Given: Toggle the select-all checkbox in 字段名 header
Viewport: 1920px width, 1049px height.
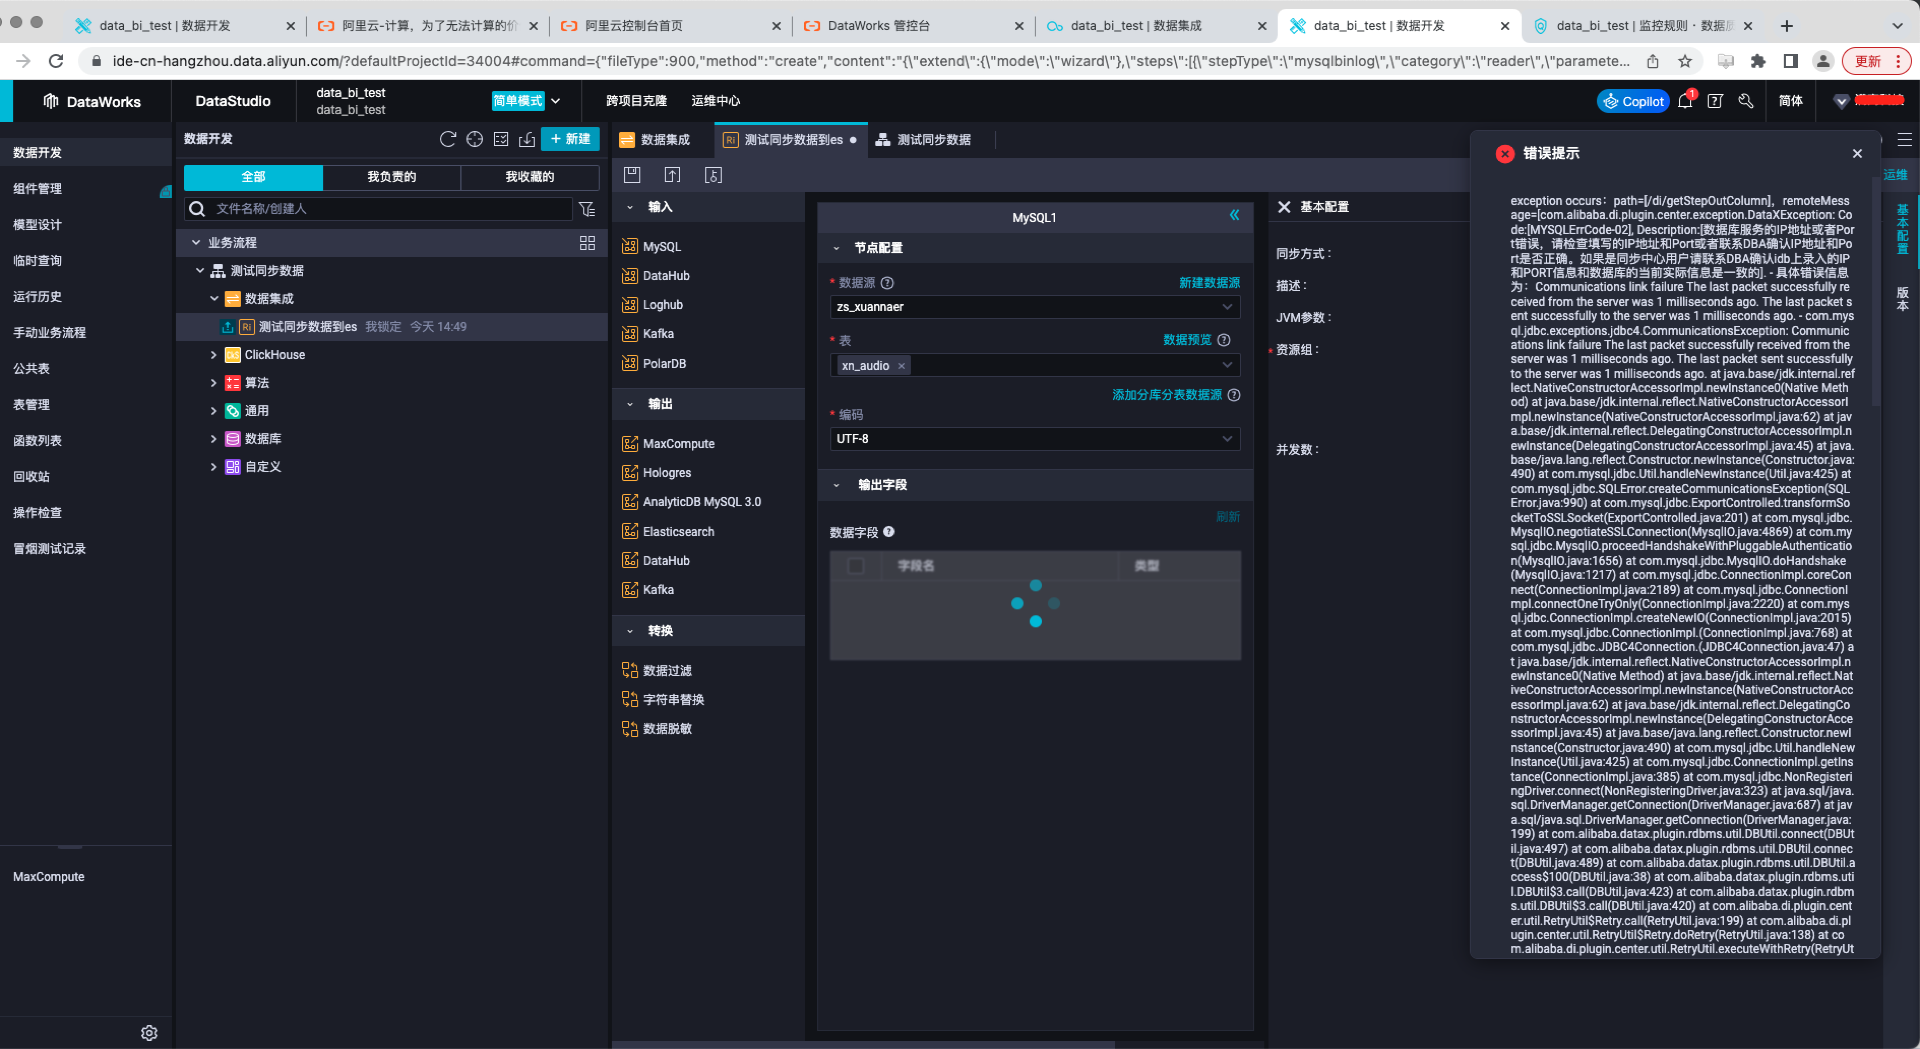Looking at the screenshot, I should (856, 566).
